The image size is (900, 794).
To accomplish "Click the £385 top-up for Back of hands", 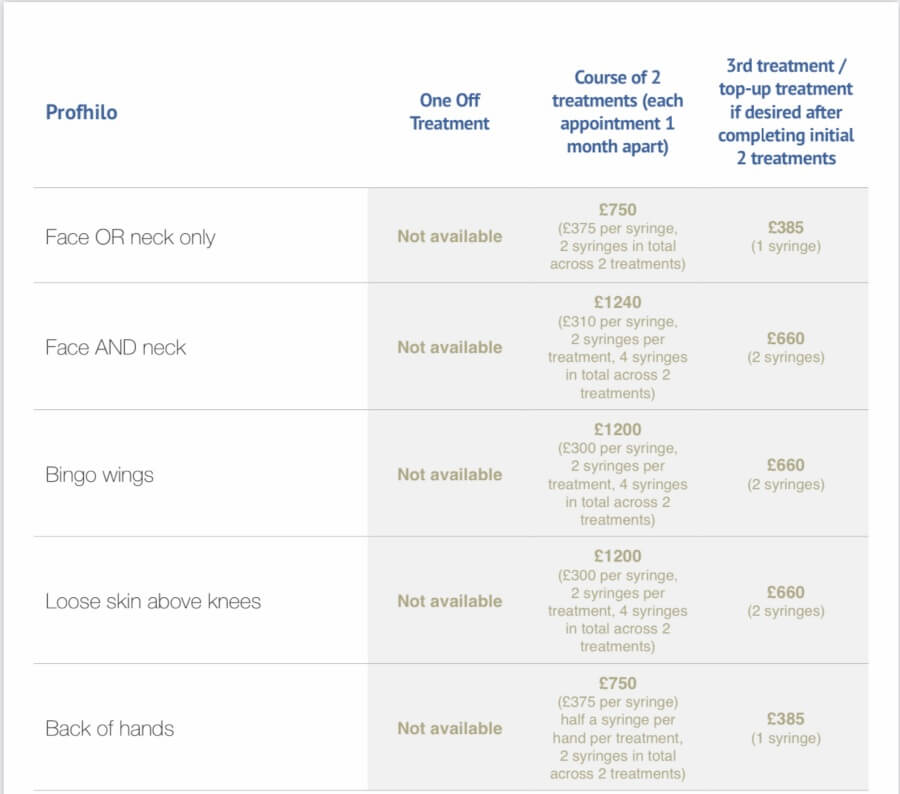I will click(786, 719).
